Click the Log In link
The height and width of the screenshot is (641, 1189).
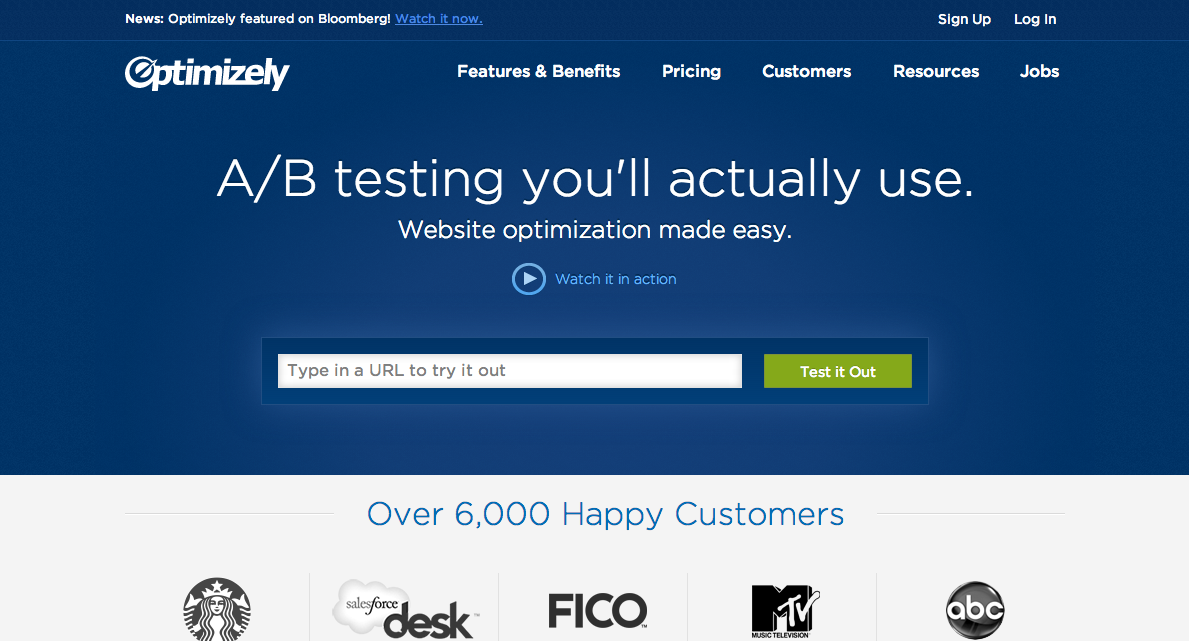[x=1034, y=20]
